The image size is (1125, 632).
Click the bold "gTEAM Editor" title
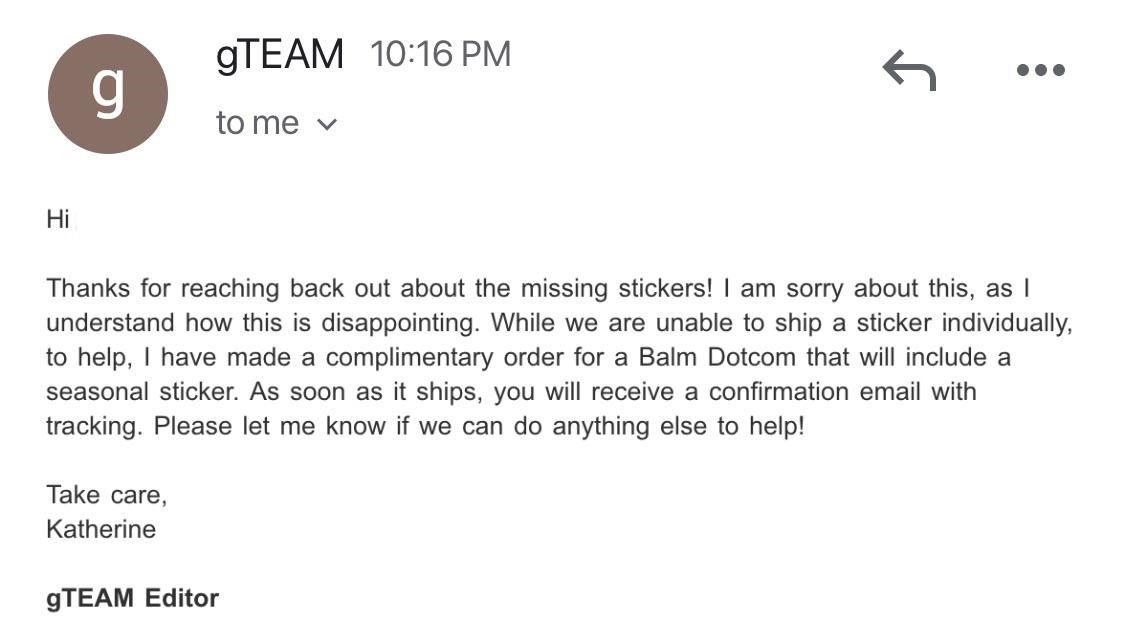click(x=132, y=598)
